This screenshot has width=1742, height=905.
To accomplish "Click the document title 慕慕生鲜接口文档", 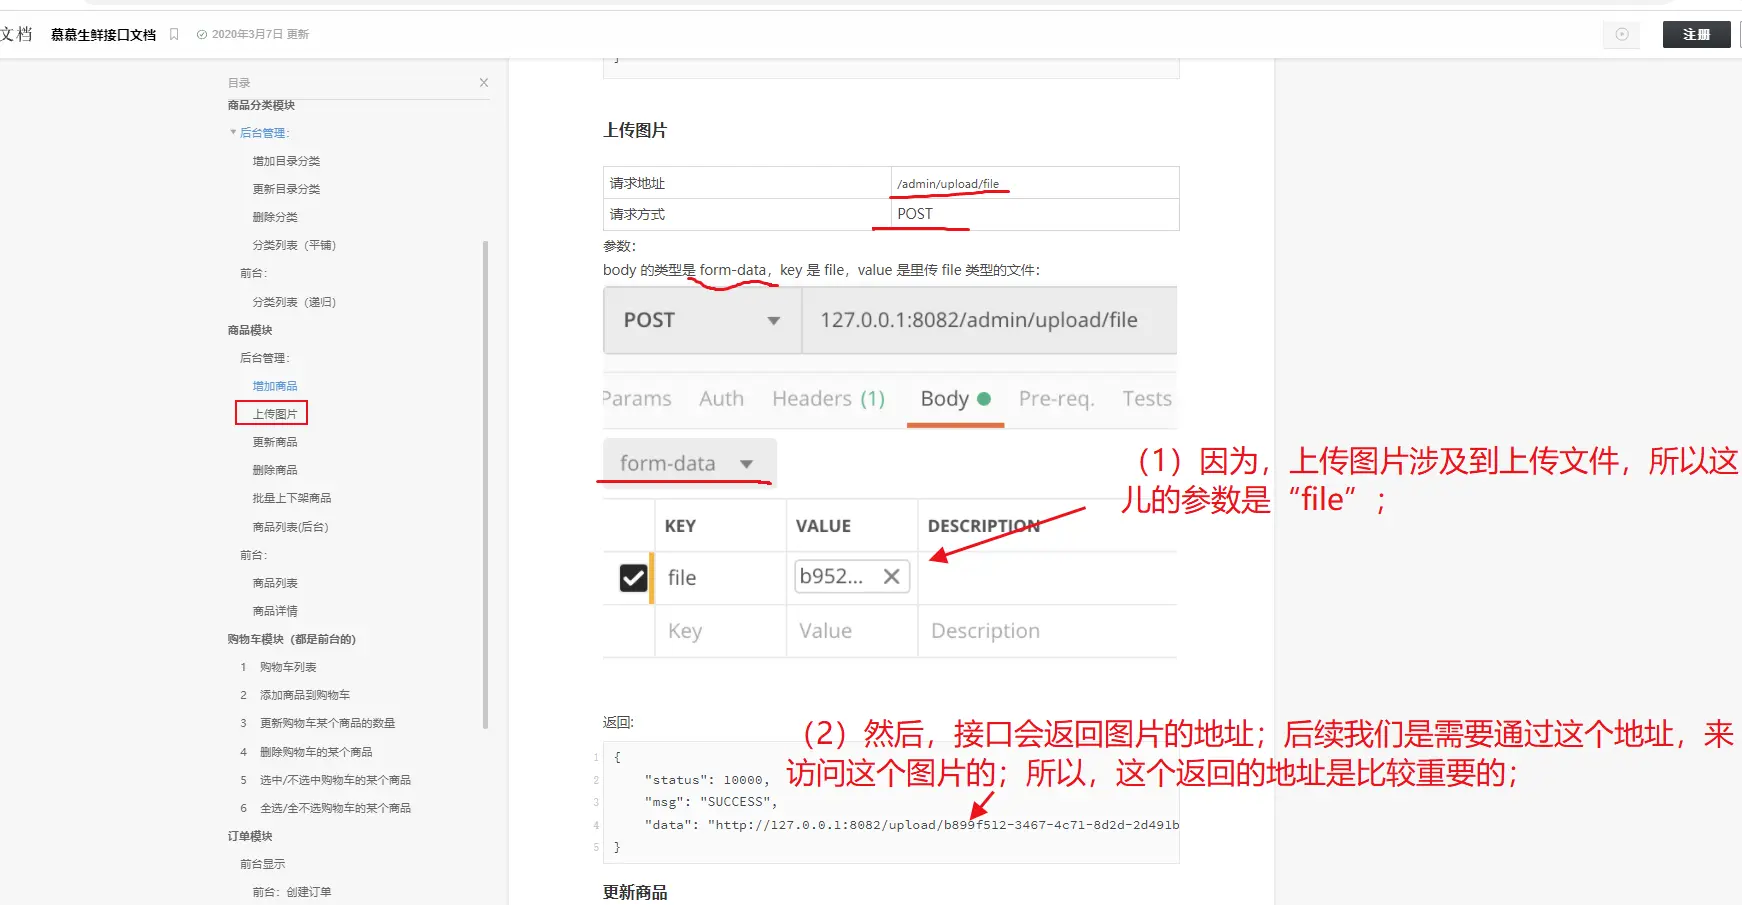I will pos(104,35).
